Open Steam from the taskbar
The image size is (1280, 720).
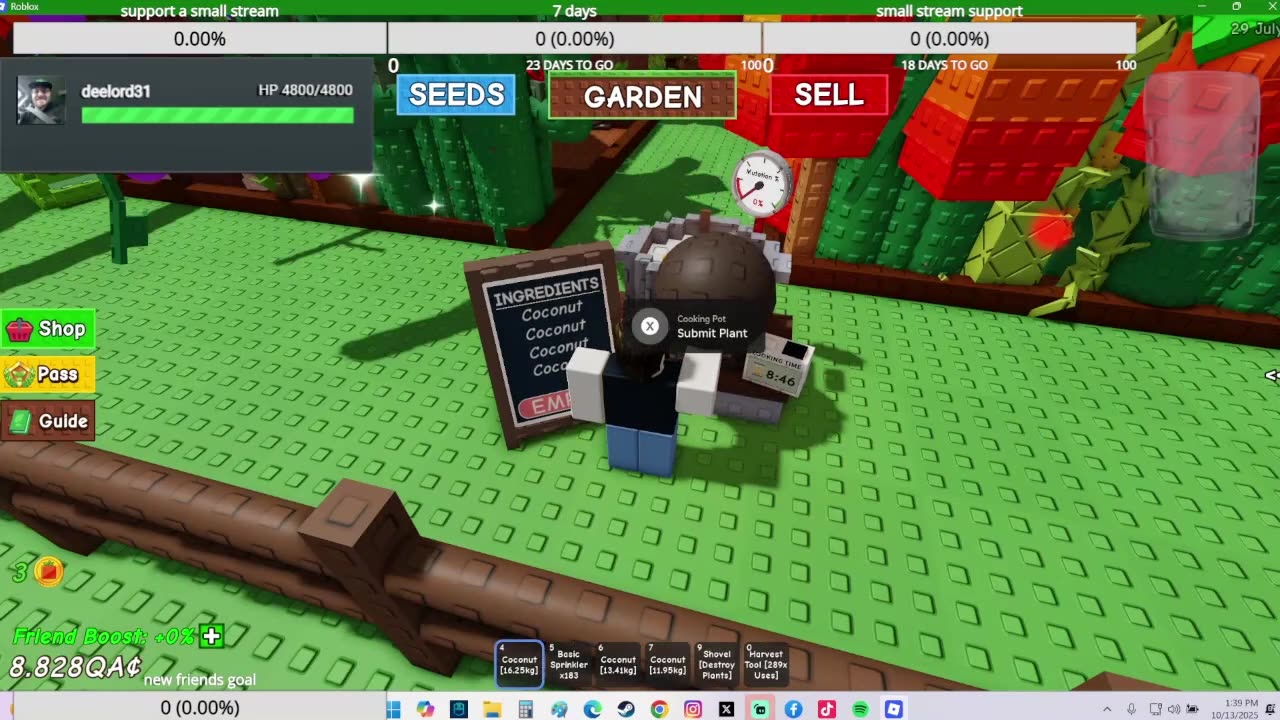(x=626, y=709)
